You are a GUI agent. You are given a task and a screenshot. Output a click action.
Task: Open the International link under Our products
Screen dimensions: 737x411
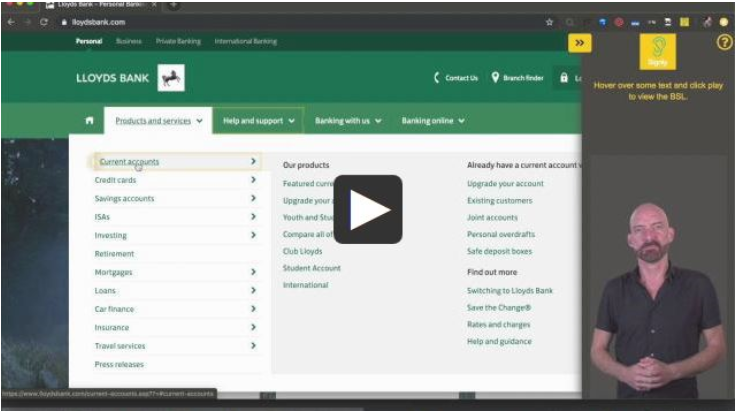[306, 285]
